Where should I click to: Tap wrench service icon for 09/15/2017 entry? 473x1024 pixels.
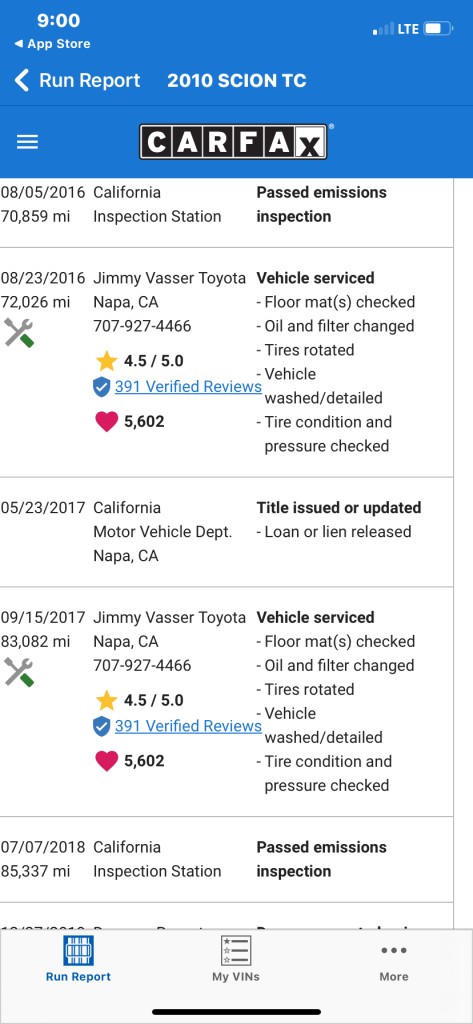pyautogui.click(x=19, y=672)
